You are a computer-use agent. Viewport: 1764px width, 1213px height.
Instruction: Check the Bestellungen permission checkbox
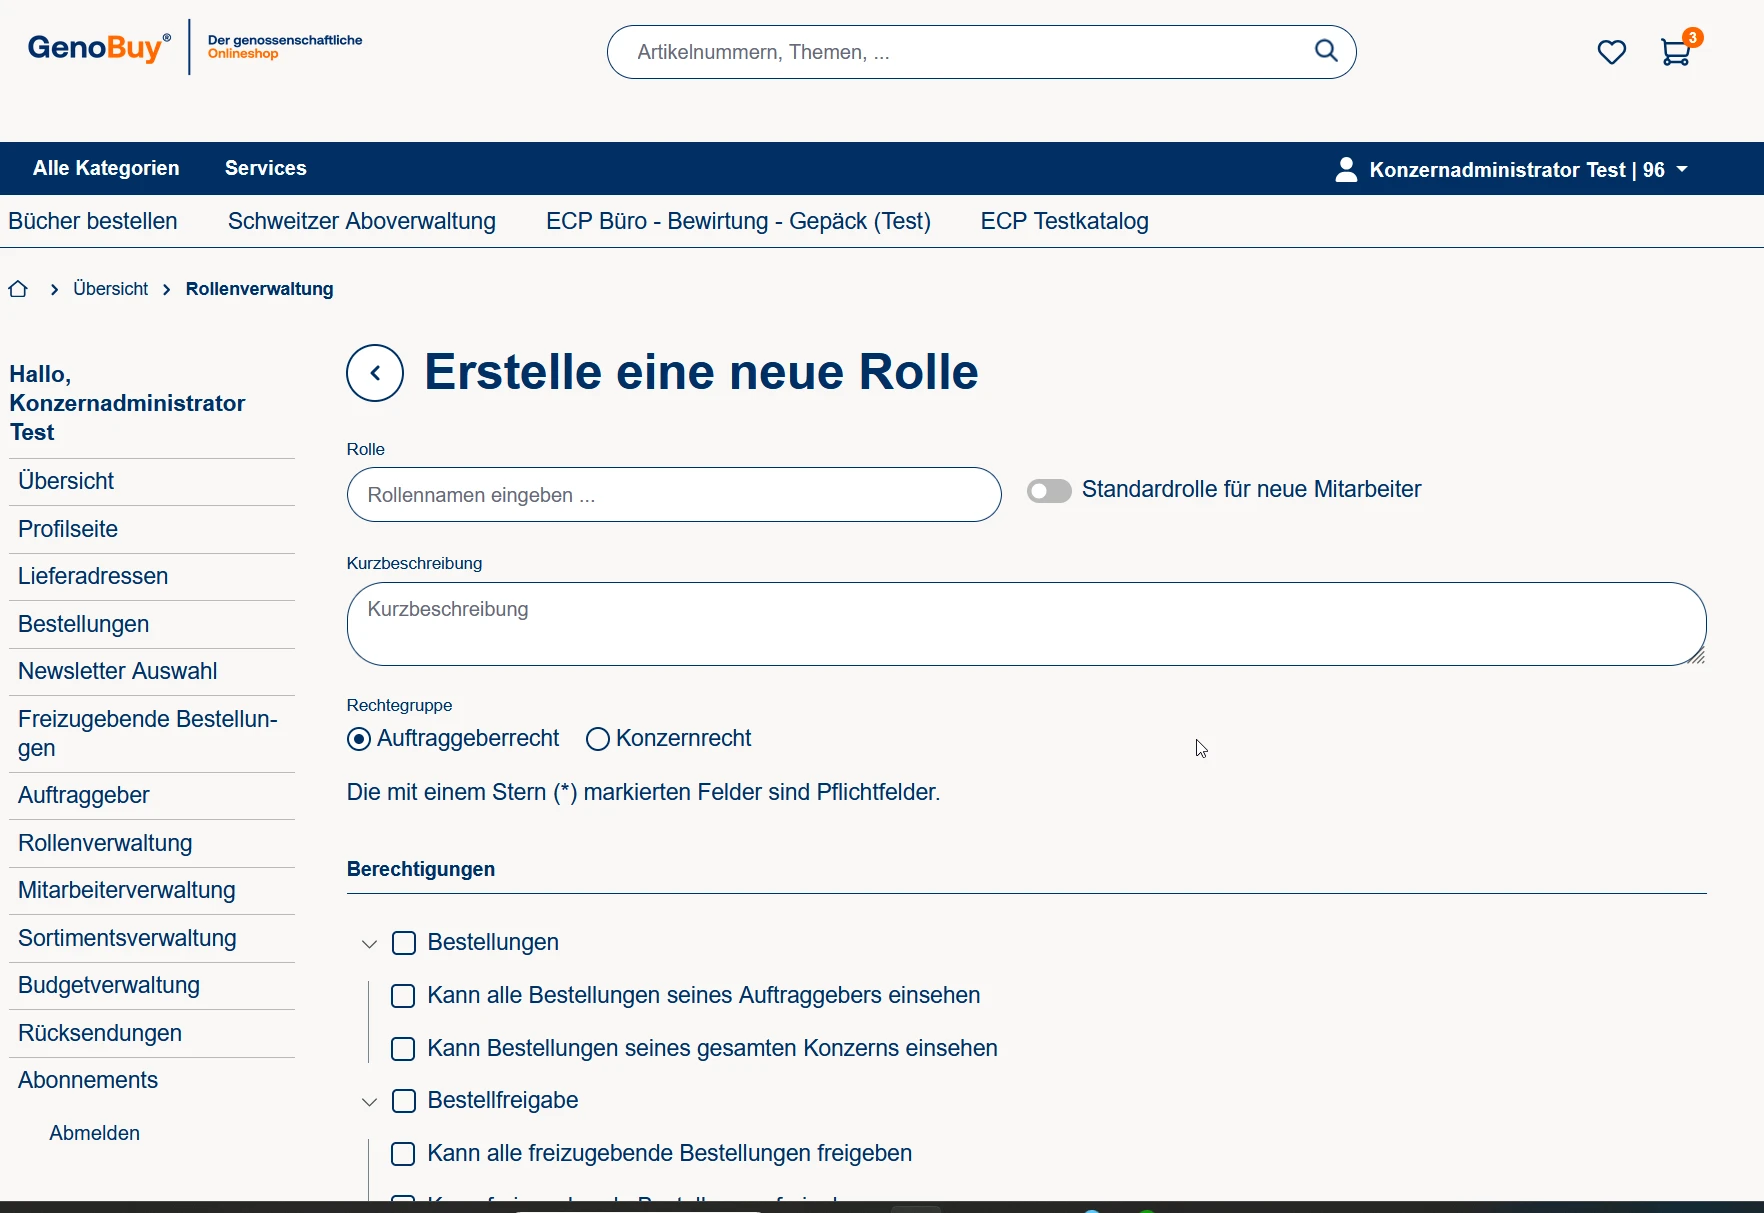pyautogui.click(x=404, y=943)
